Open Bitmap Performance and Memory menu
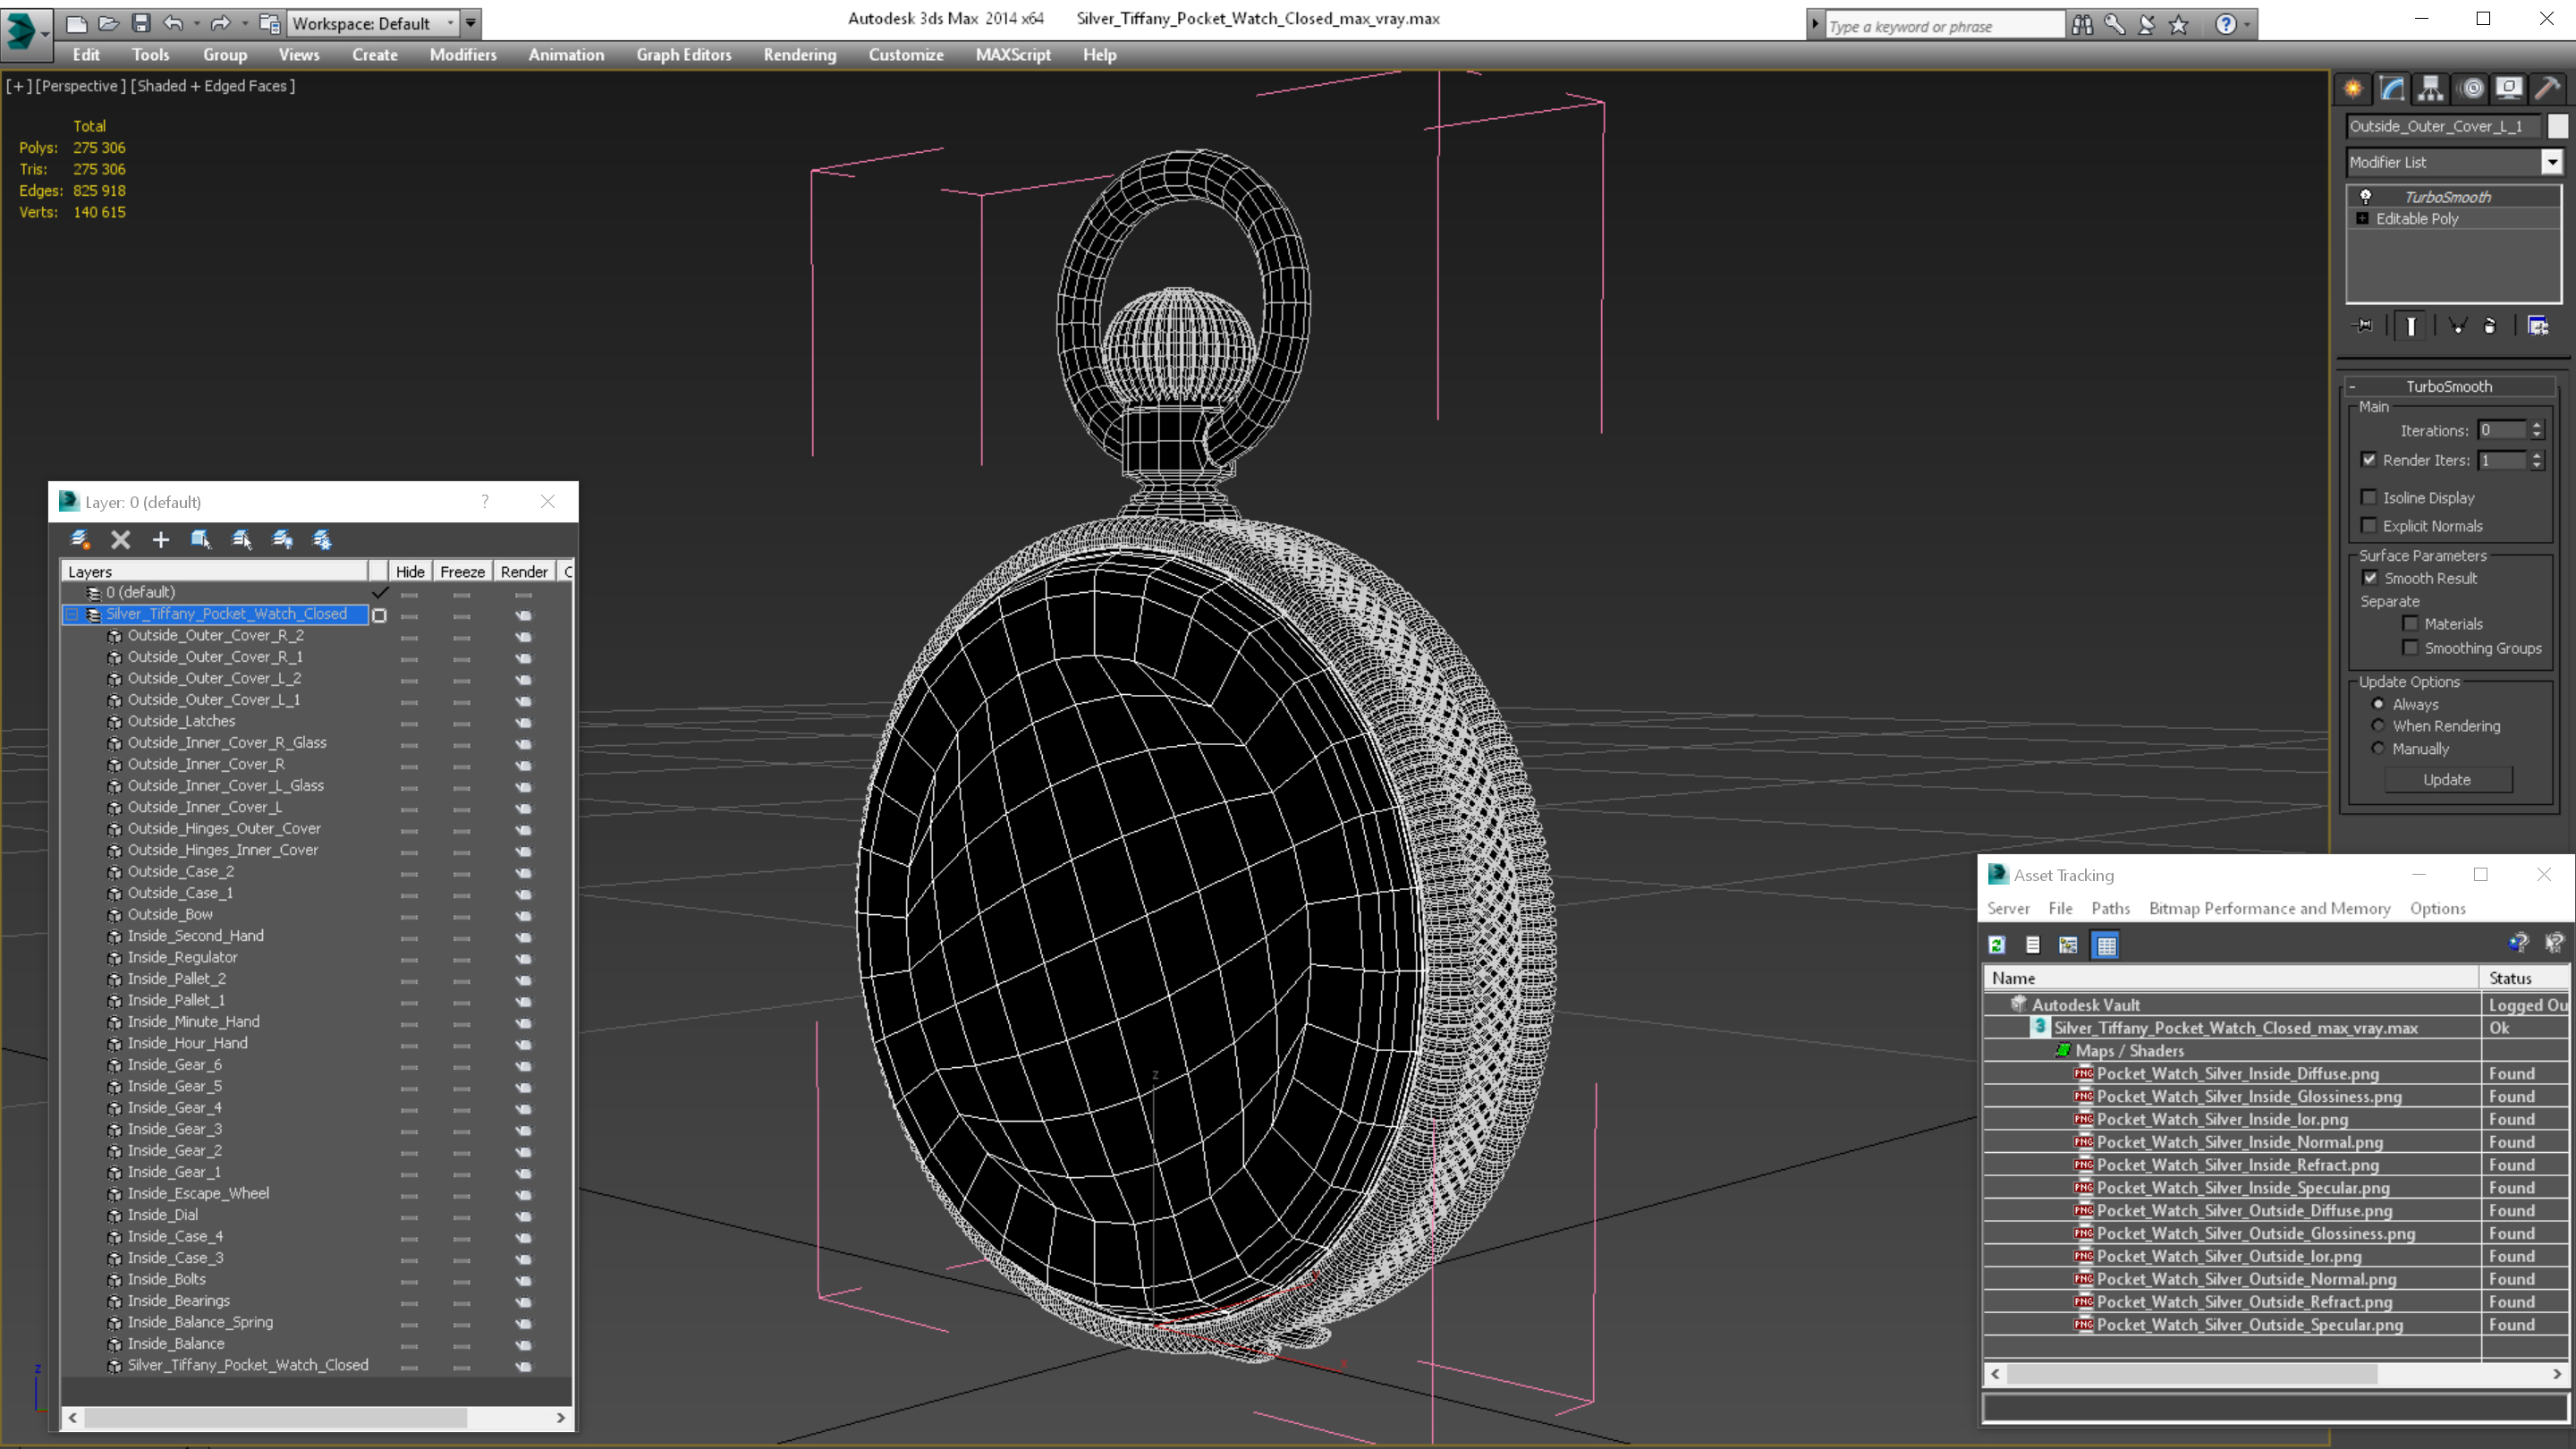2576x1449 pixels. [x=2269, y=908]
